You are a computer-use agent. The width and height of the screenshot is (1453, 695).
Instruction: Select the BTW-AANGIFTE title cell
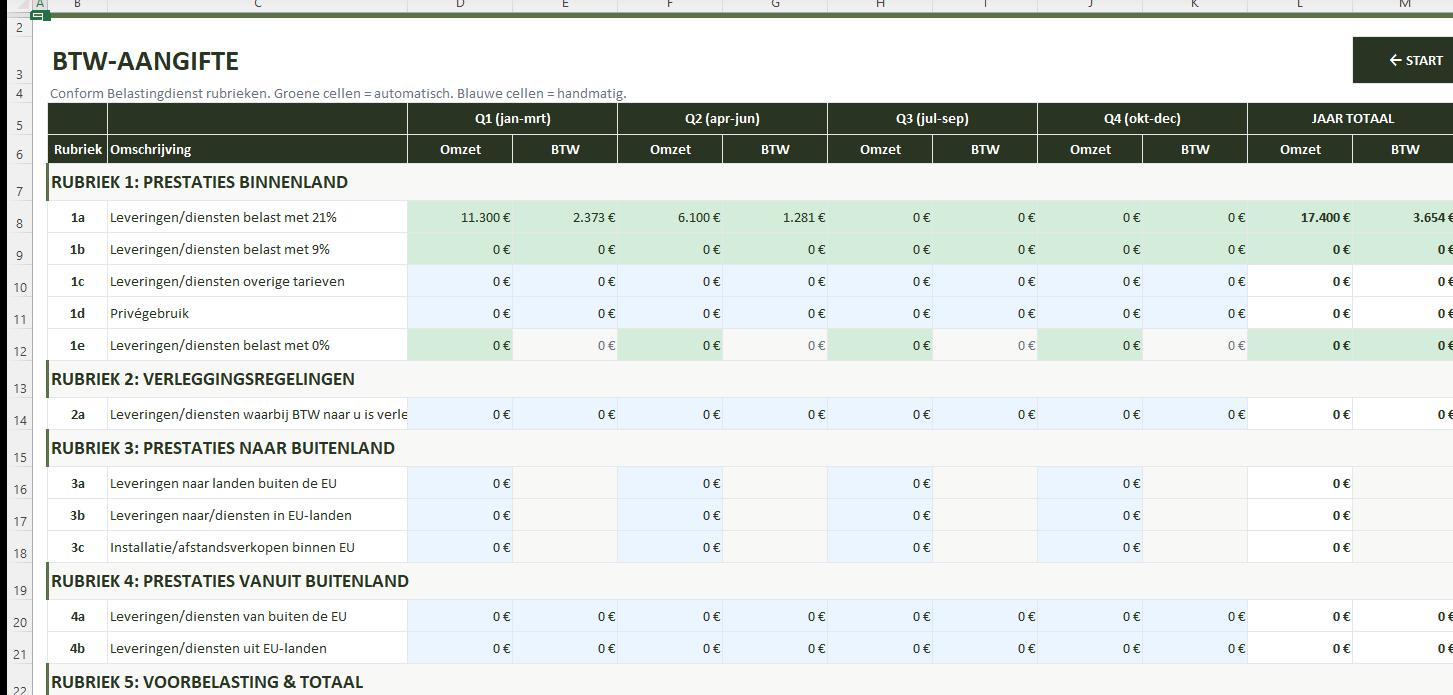(x=146, y=62)
